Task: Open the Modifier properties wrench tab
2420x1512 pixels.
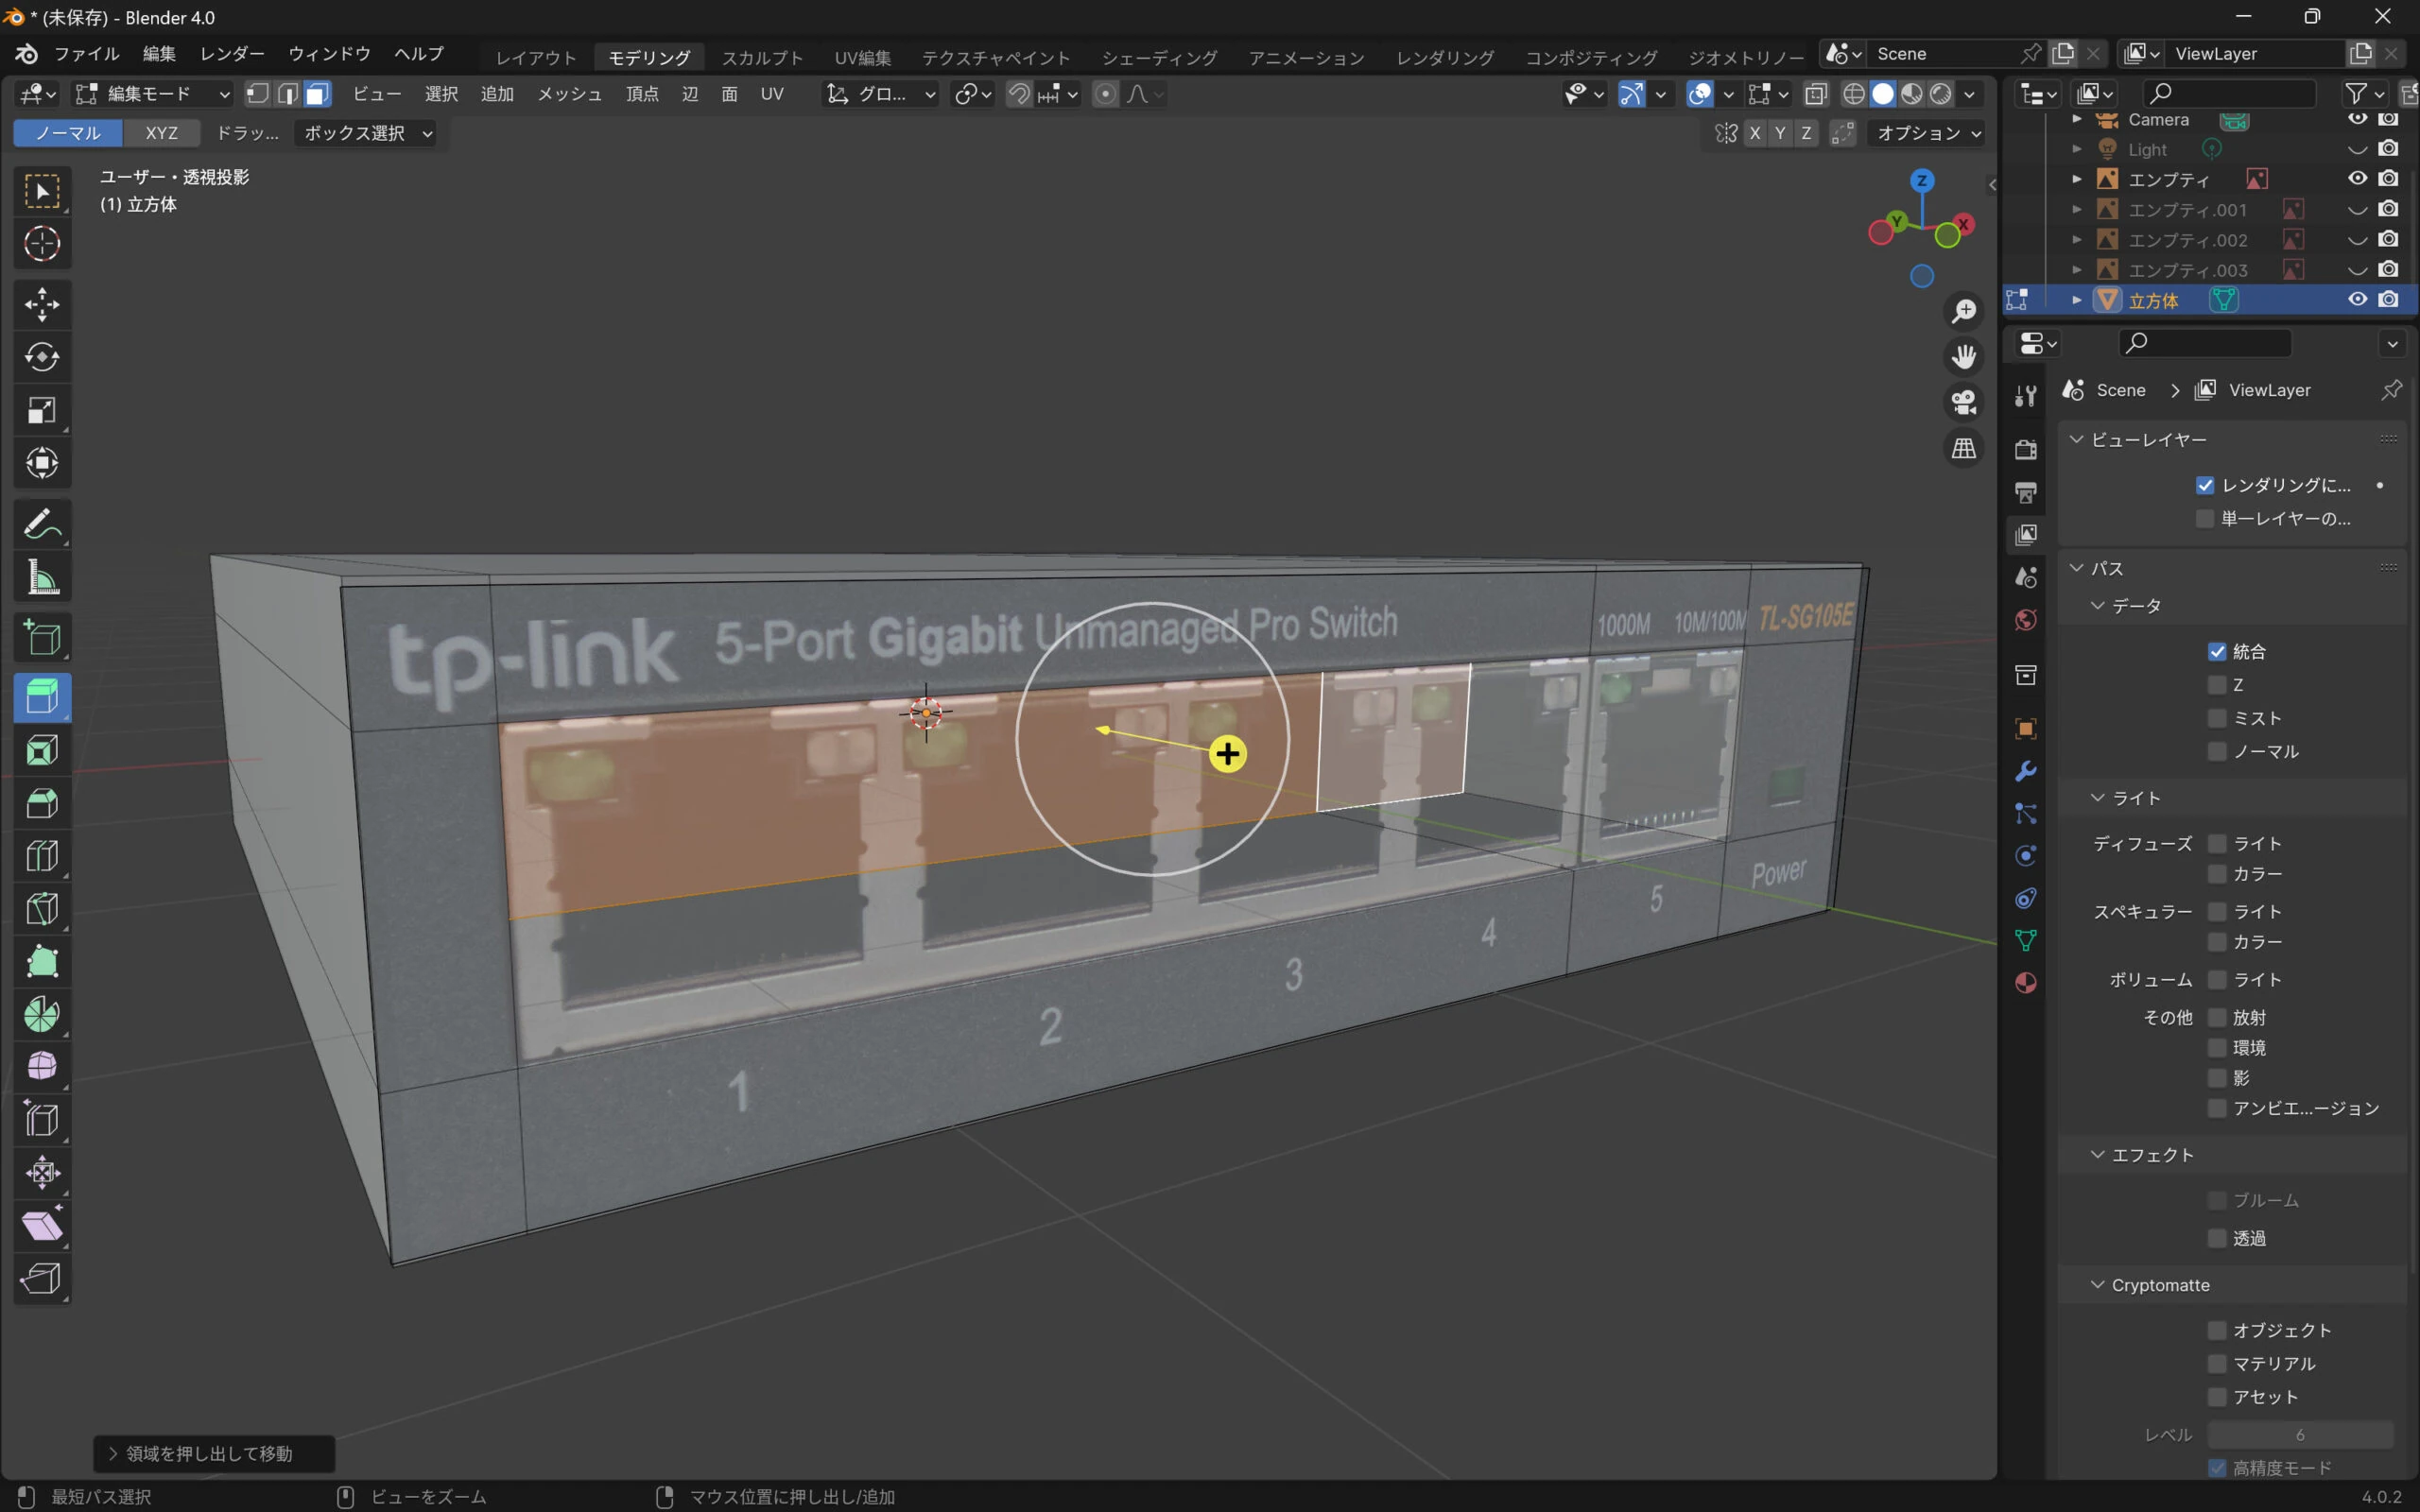Action: pos(2026,771)
